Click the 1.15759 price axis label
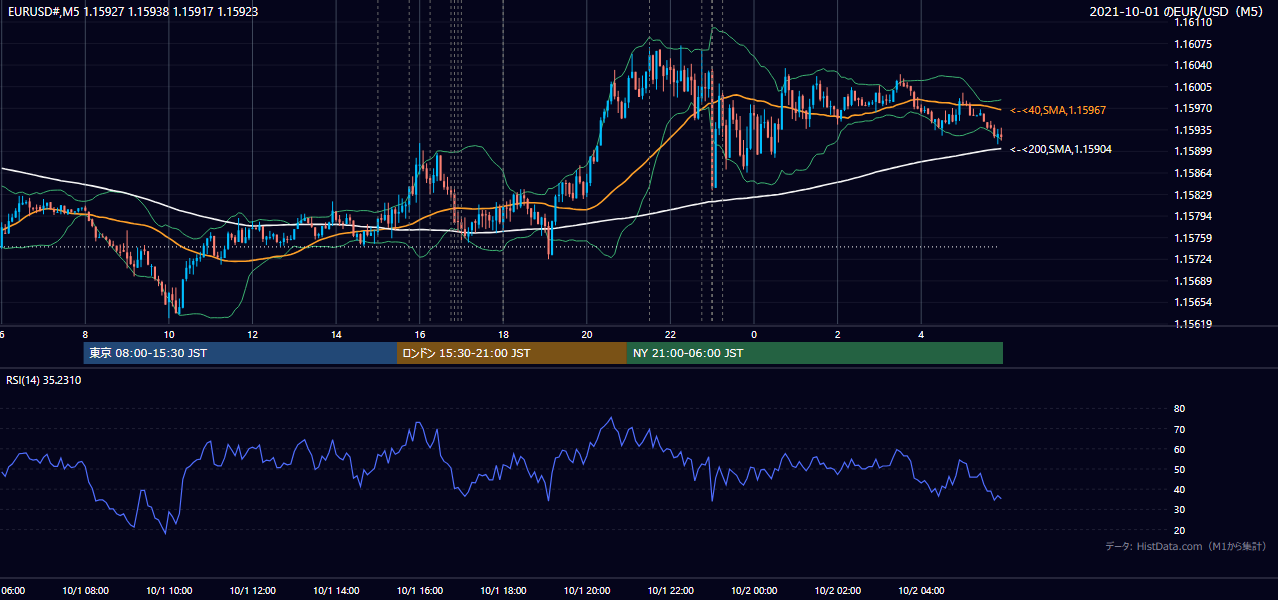 click(x=1194, y=238)
